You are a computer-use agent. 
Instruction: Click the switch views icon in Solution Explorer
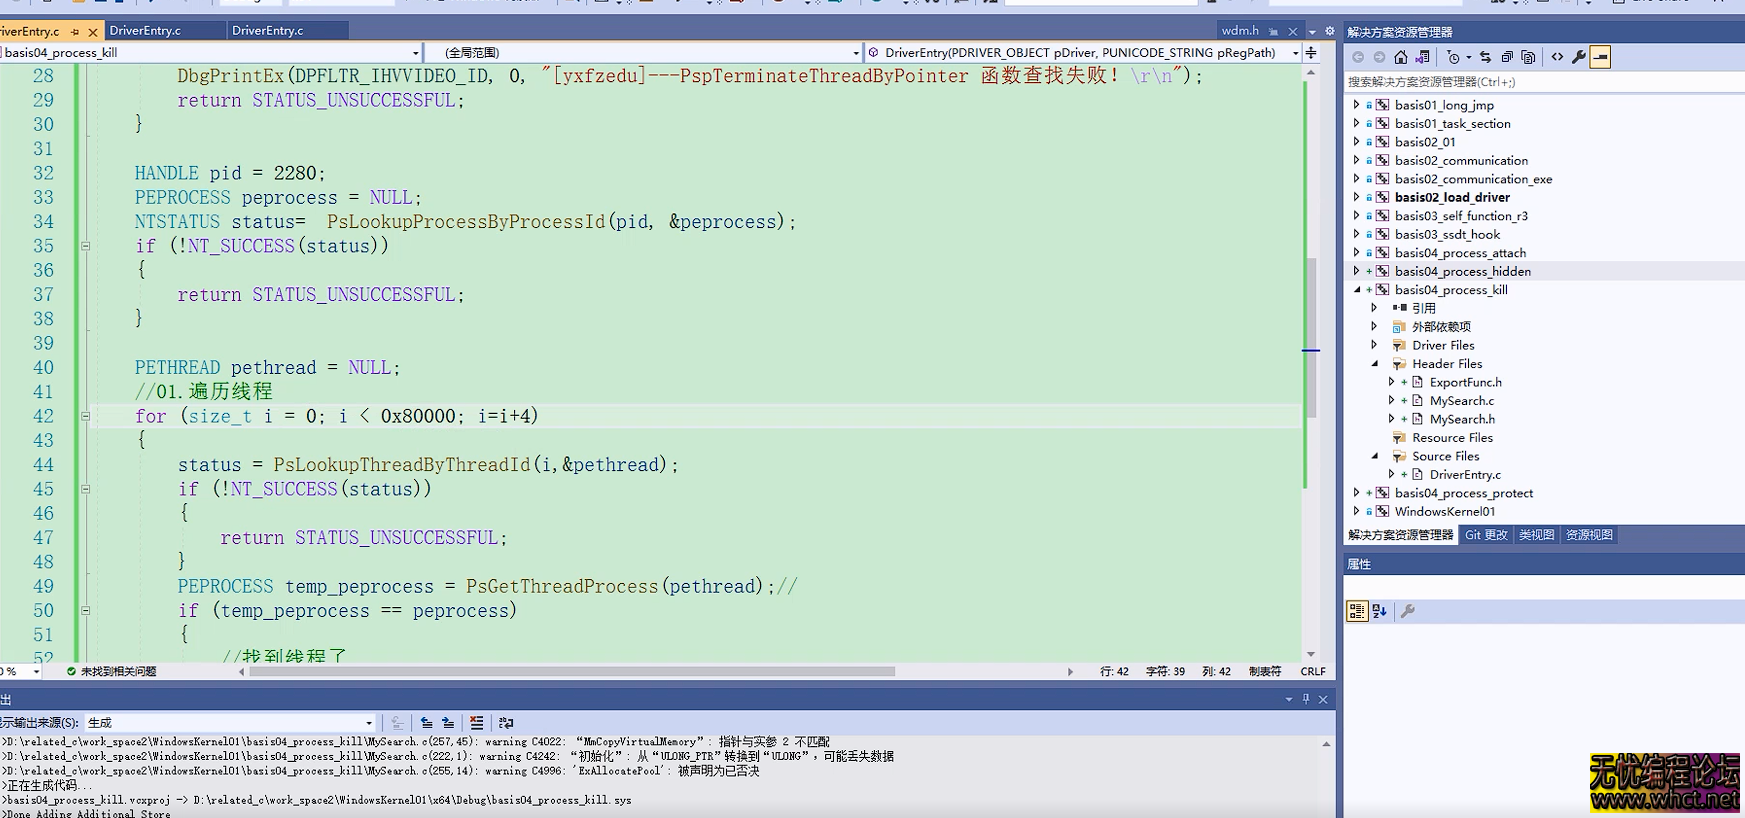[x=1422, y=57]
